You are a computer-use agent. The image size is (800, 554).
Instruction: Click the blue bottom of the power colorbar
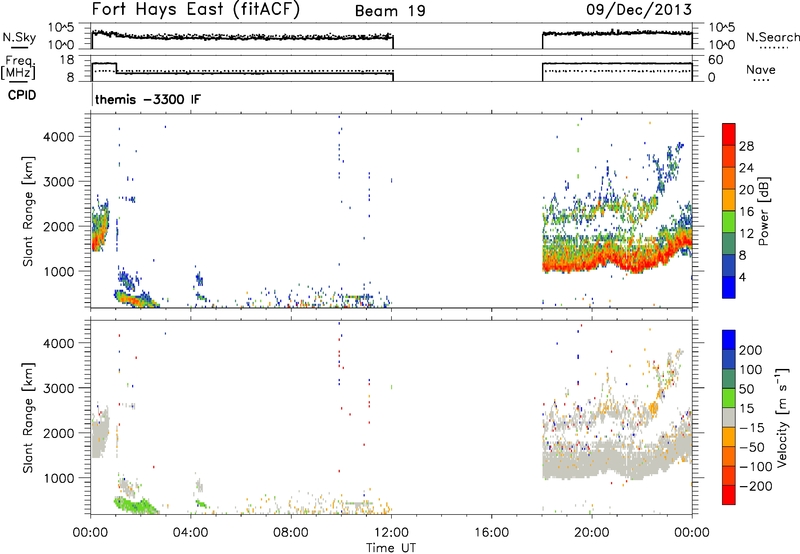point(729,287)
